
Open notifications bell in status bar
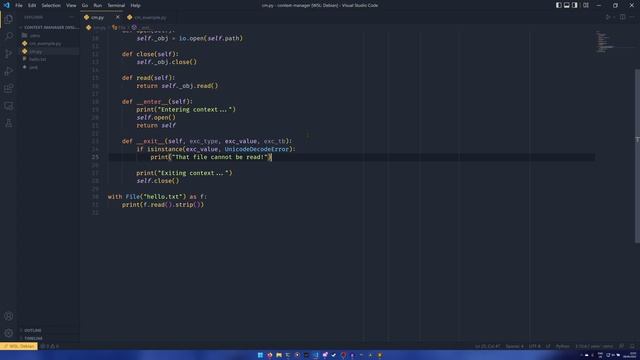pos(632,346)
